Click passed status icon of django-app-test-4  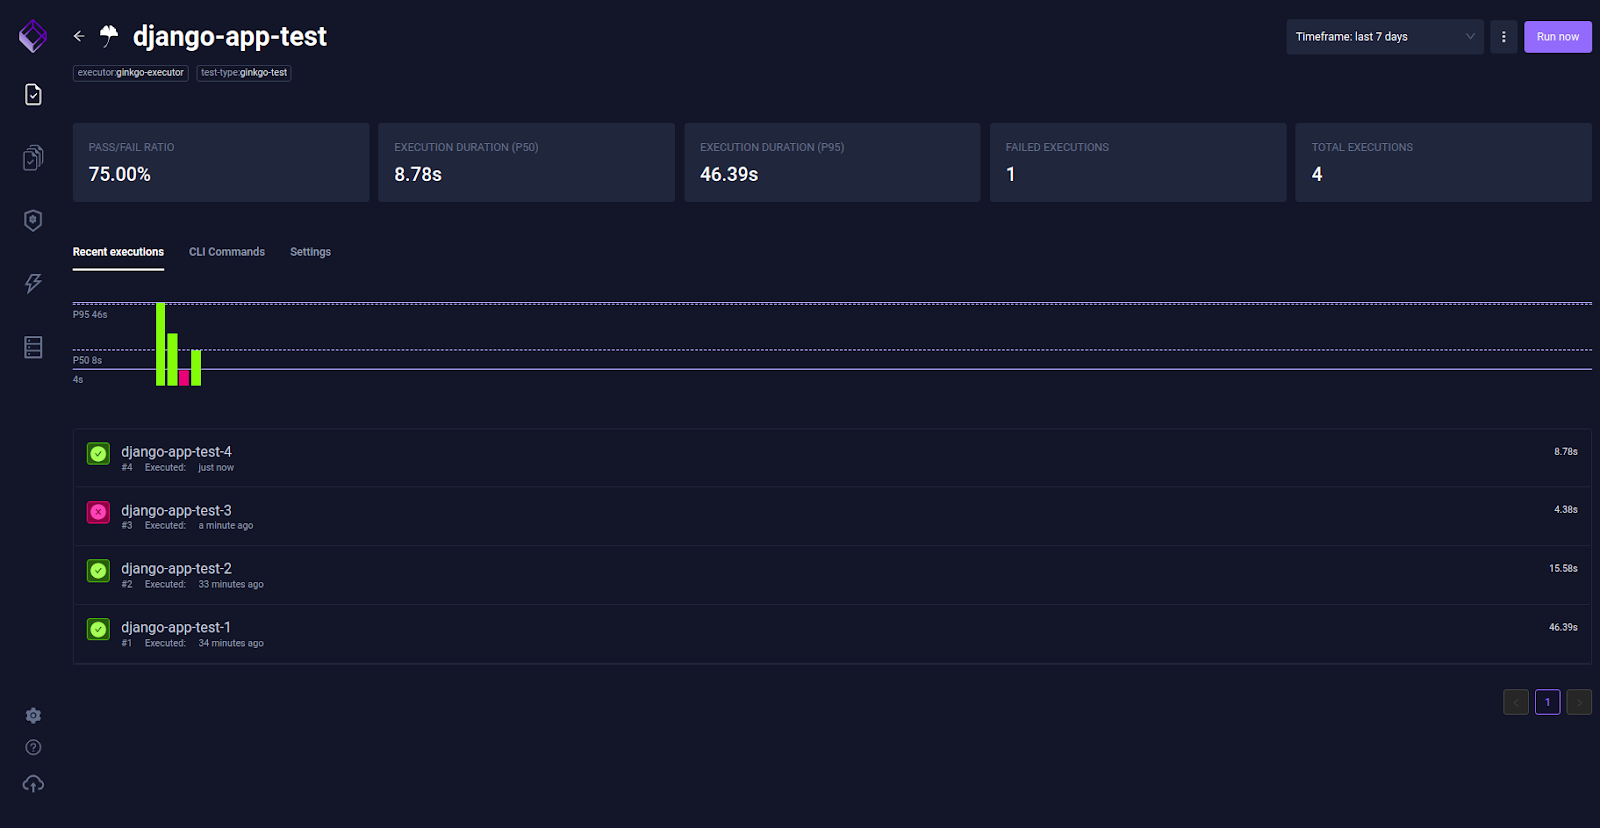[x=98, y=454]
